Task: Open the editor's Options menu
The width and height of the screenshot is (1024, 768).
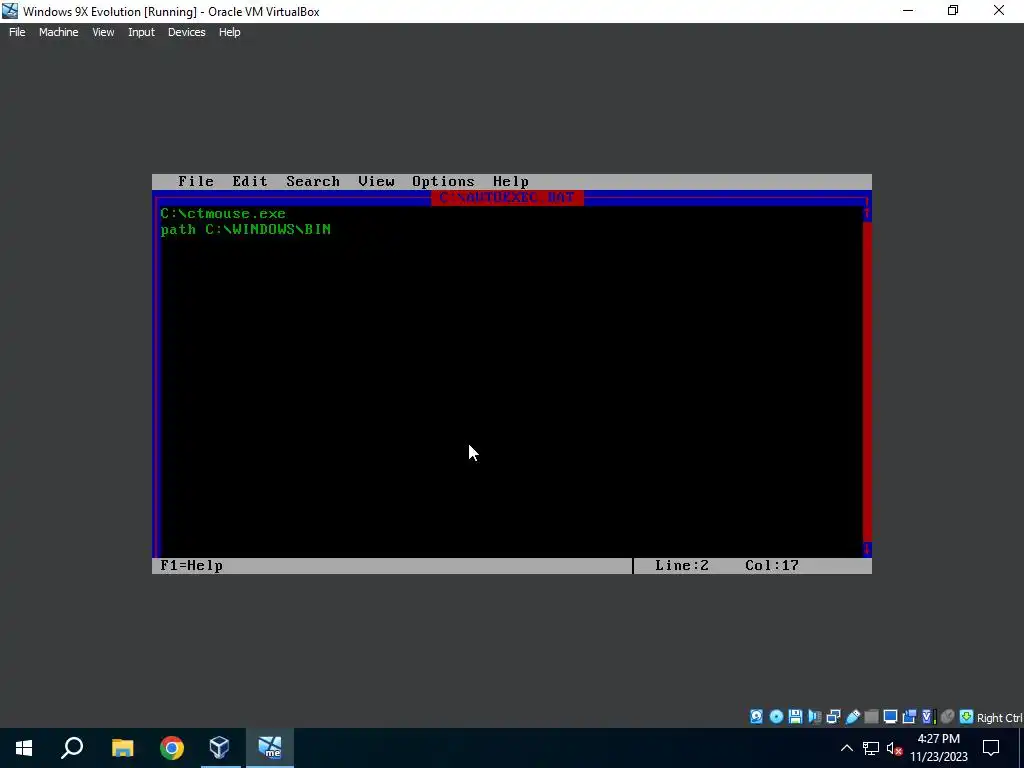Action: [443, 182]
